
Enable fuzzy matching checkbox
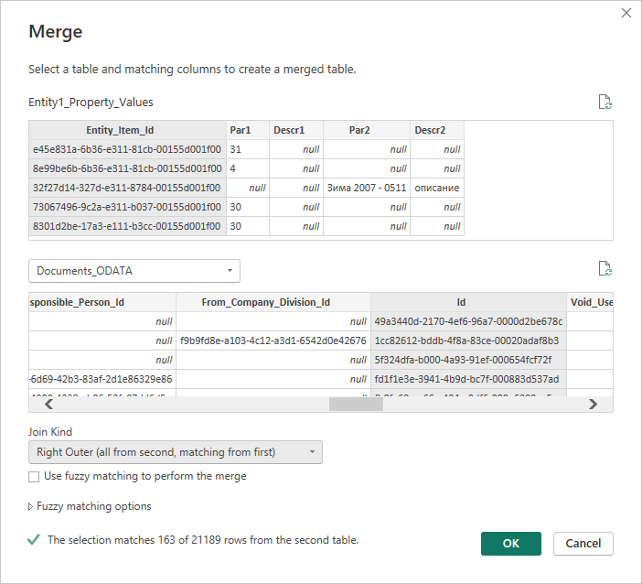click(x=35, y=477)
